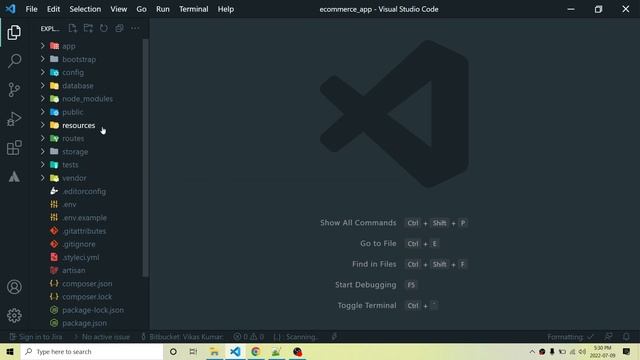Open the Source Control view
The height and width of the screenshot is (360, 640).
[x=14, y=90]
